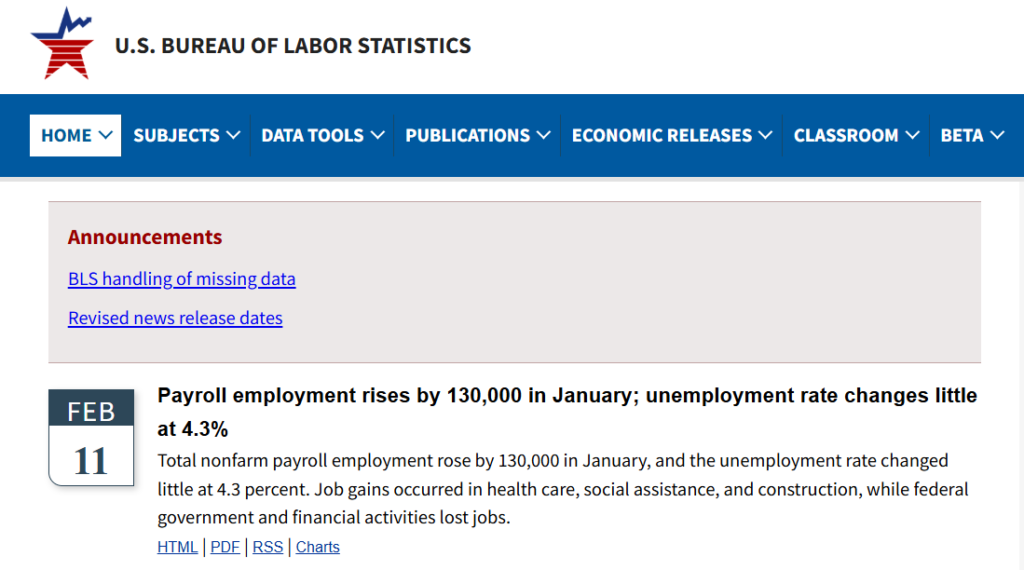1024x570 pixels.
Task: Open the HTML version link
Action: pos(178,547)
